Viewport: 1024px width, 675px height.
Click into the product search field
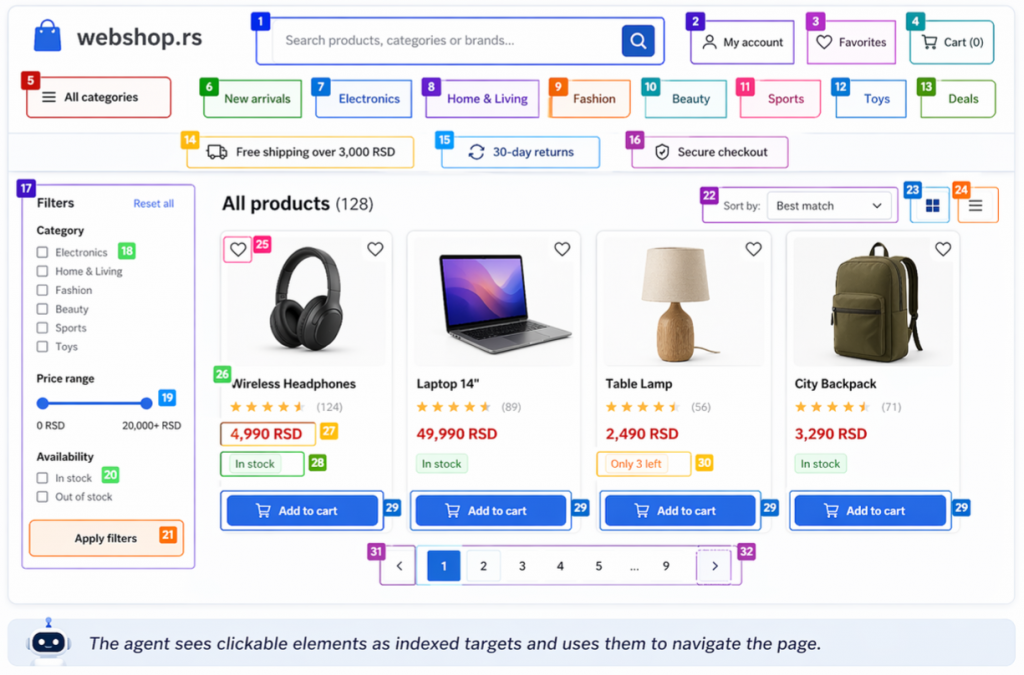[445, 41]
